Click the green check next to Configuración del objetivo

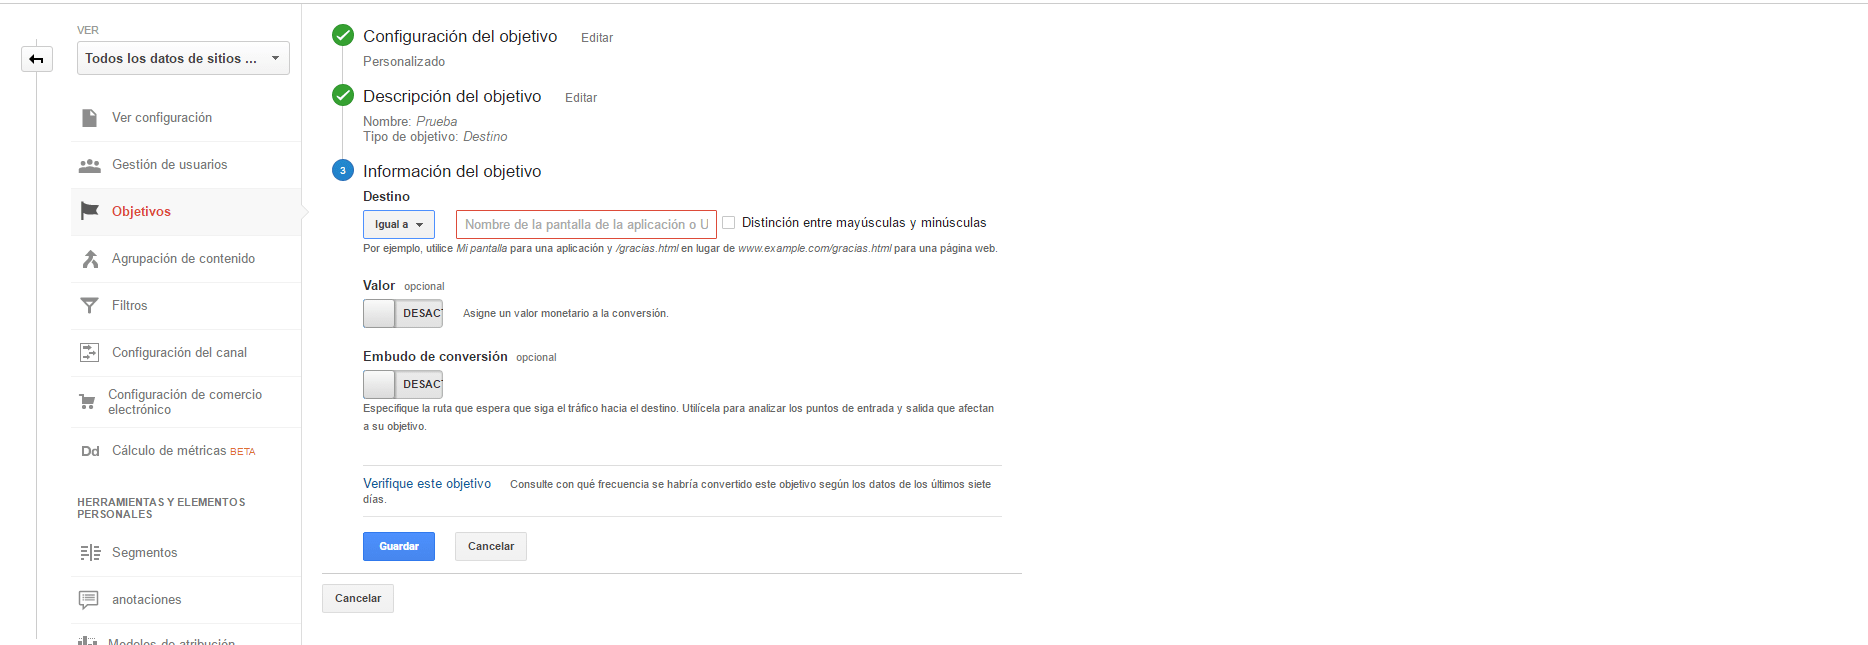click(343, 36)
